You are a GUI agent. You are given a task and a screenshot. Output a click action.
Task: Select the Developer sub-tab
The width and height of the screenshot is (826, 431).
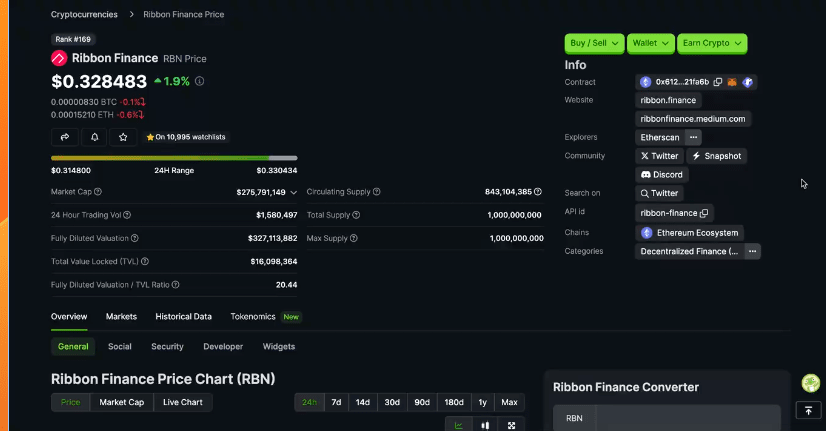223,347
